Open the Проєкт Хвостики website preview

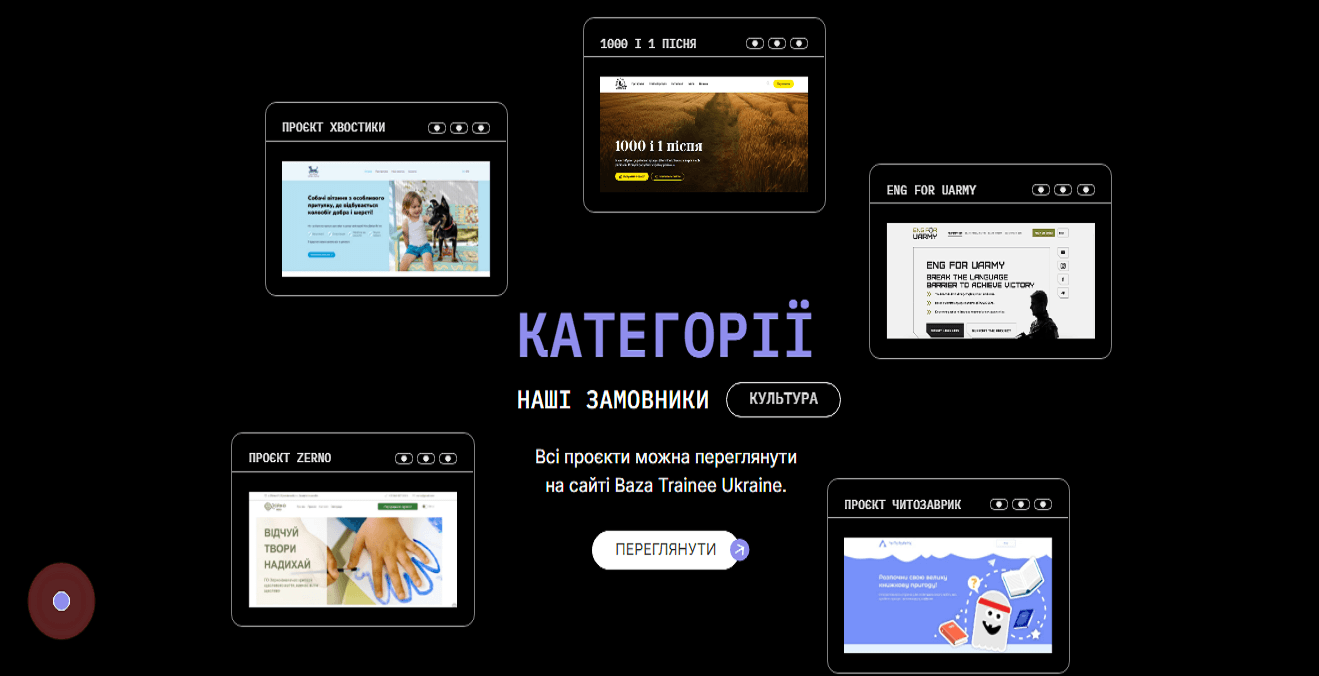coord(386,218)
